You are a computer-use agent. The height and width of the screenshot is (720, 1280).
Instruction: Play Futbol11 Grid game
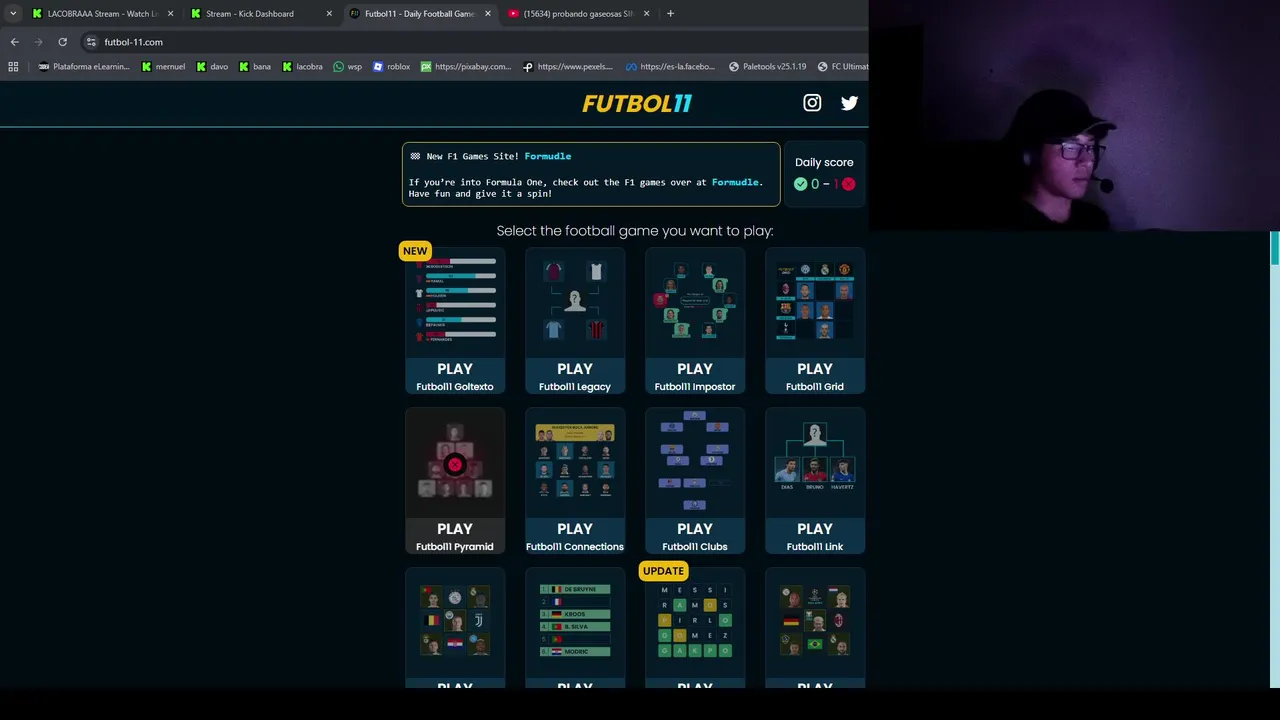pyautogui.click(x=815, y=376)
